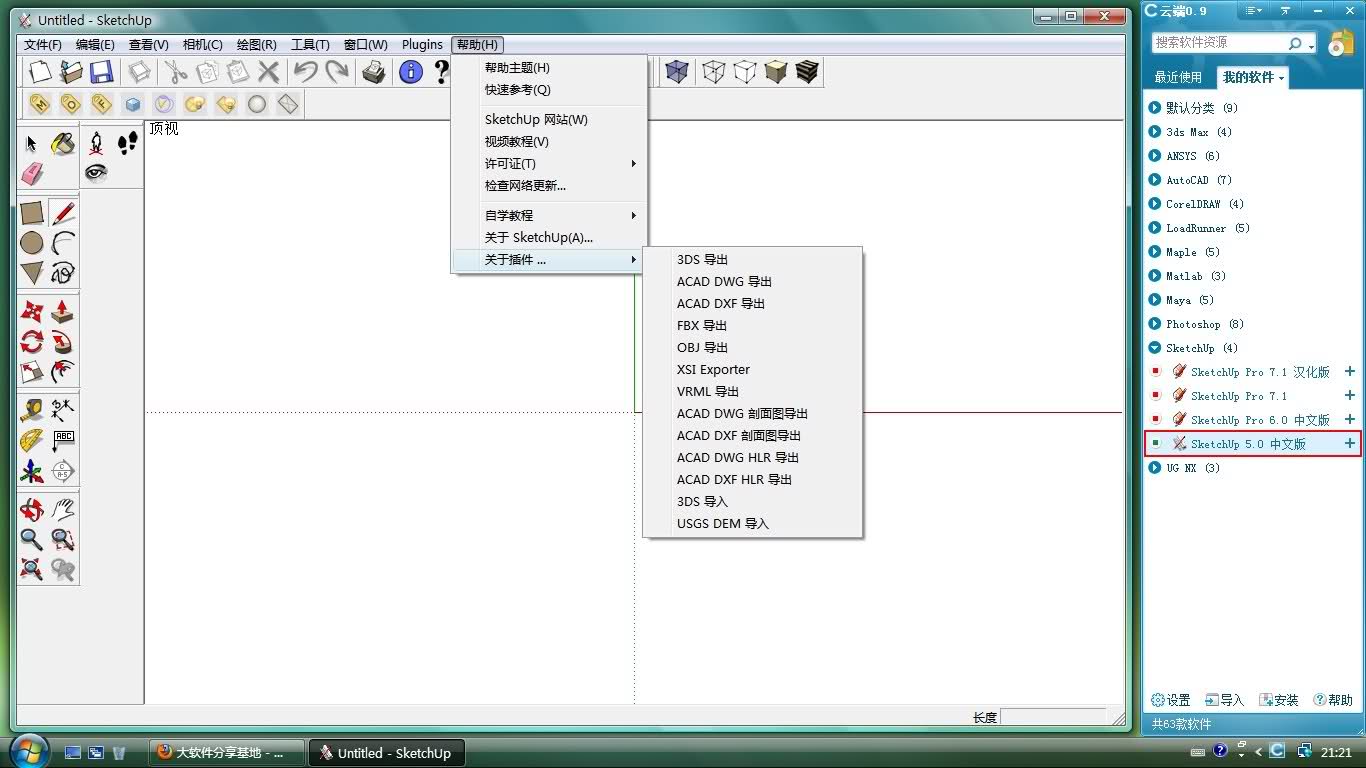Open the 文件(F) menu
Screen dimensions: 1366x768
43,45
